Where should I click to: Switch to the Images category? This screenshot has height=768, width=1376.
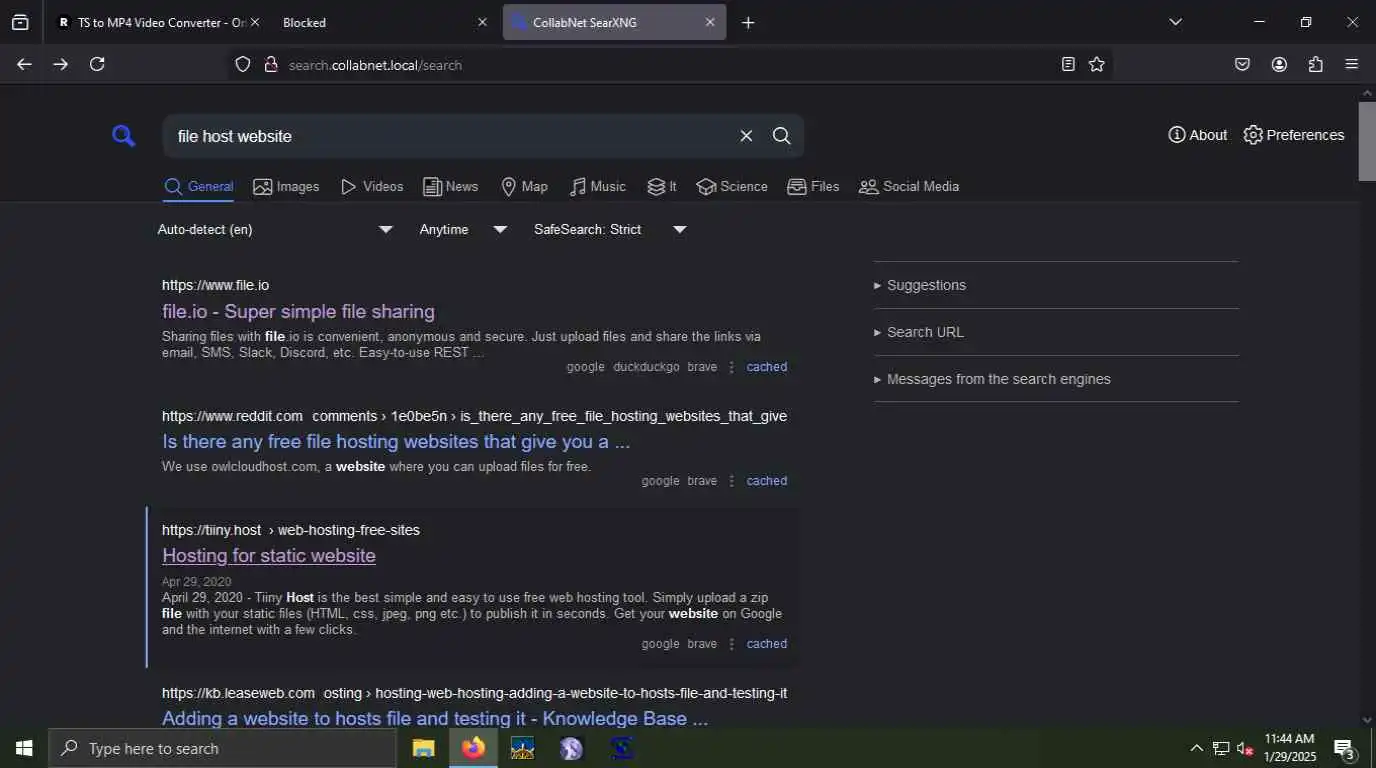(286, 187)
